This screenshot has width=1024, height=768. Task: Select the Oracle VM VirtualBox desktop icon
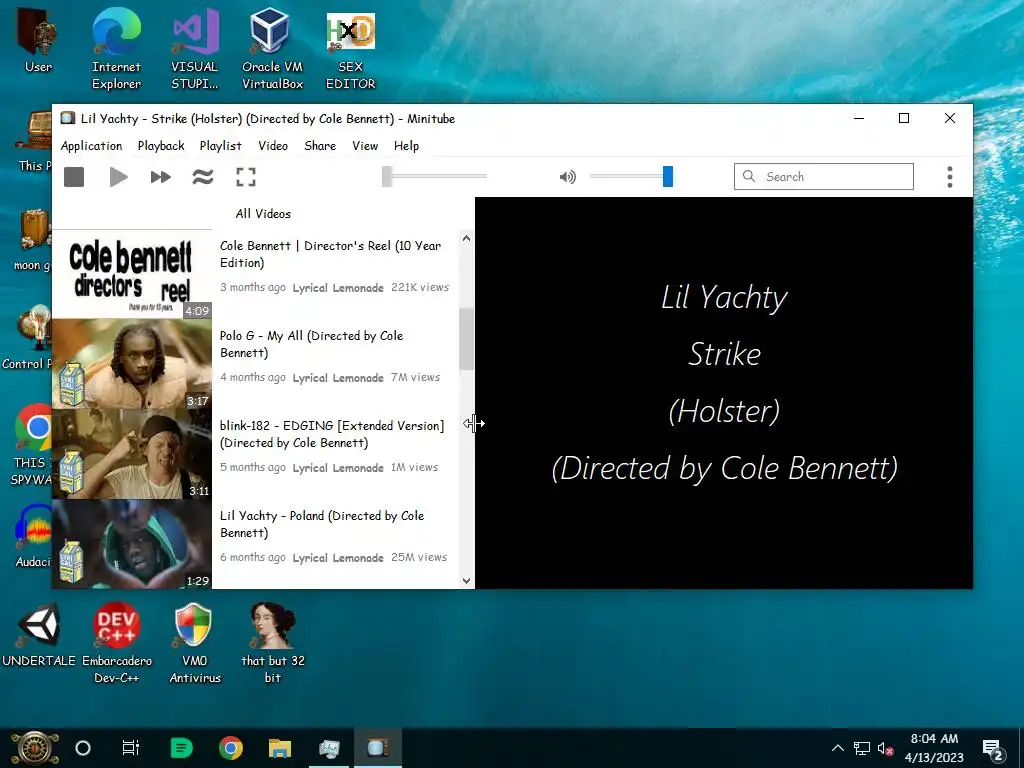click(x=272, y=49)
